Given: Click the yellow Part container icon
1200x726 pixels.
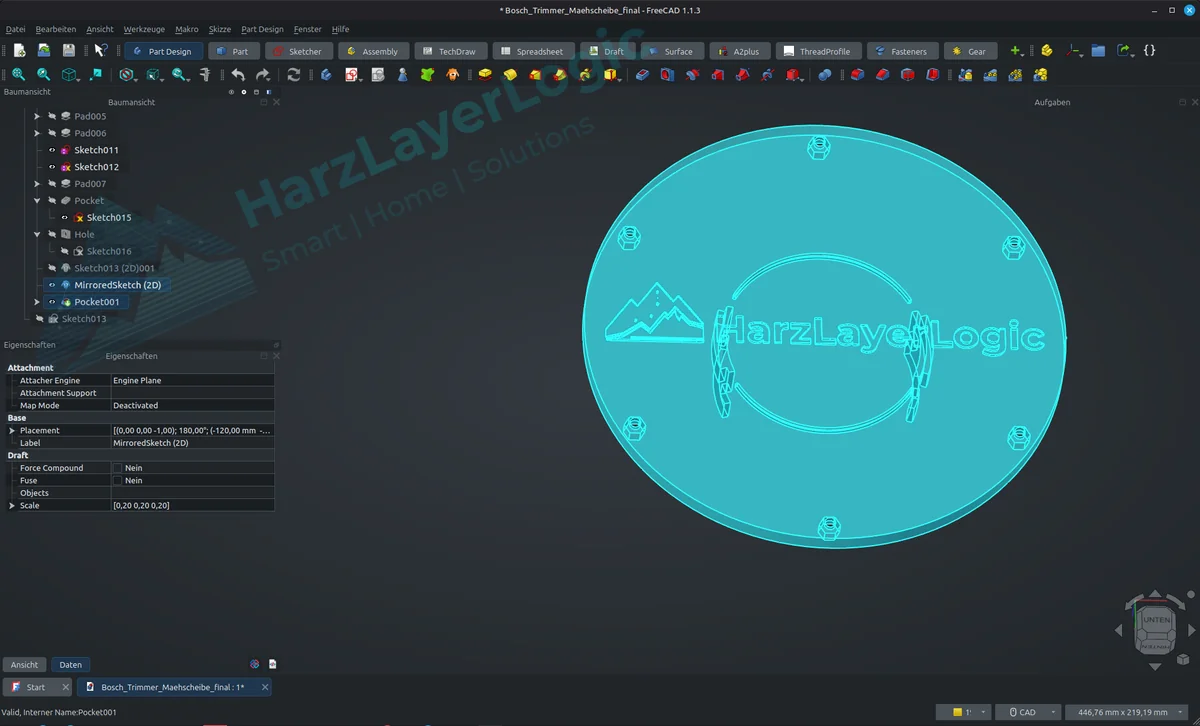Looking at the screenshot, I should click(1047, 50).
